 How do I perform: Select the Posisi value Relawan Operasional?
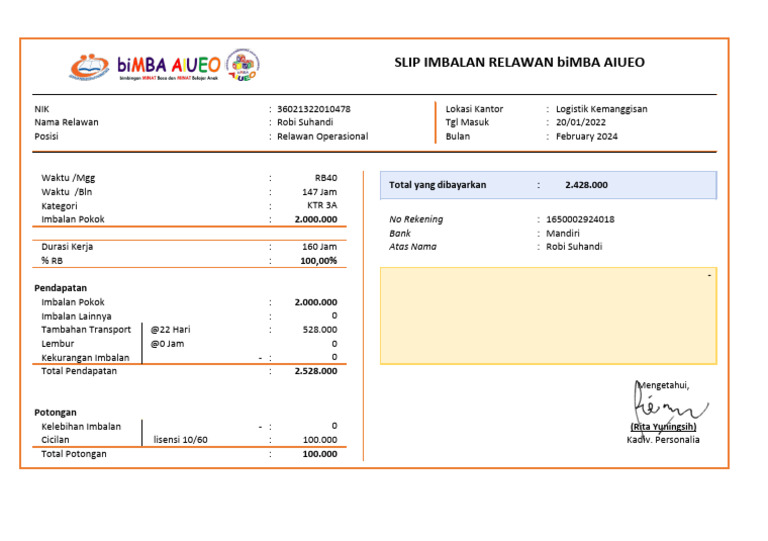[x=322, y=137]
